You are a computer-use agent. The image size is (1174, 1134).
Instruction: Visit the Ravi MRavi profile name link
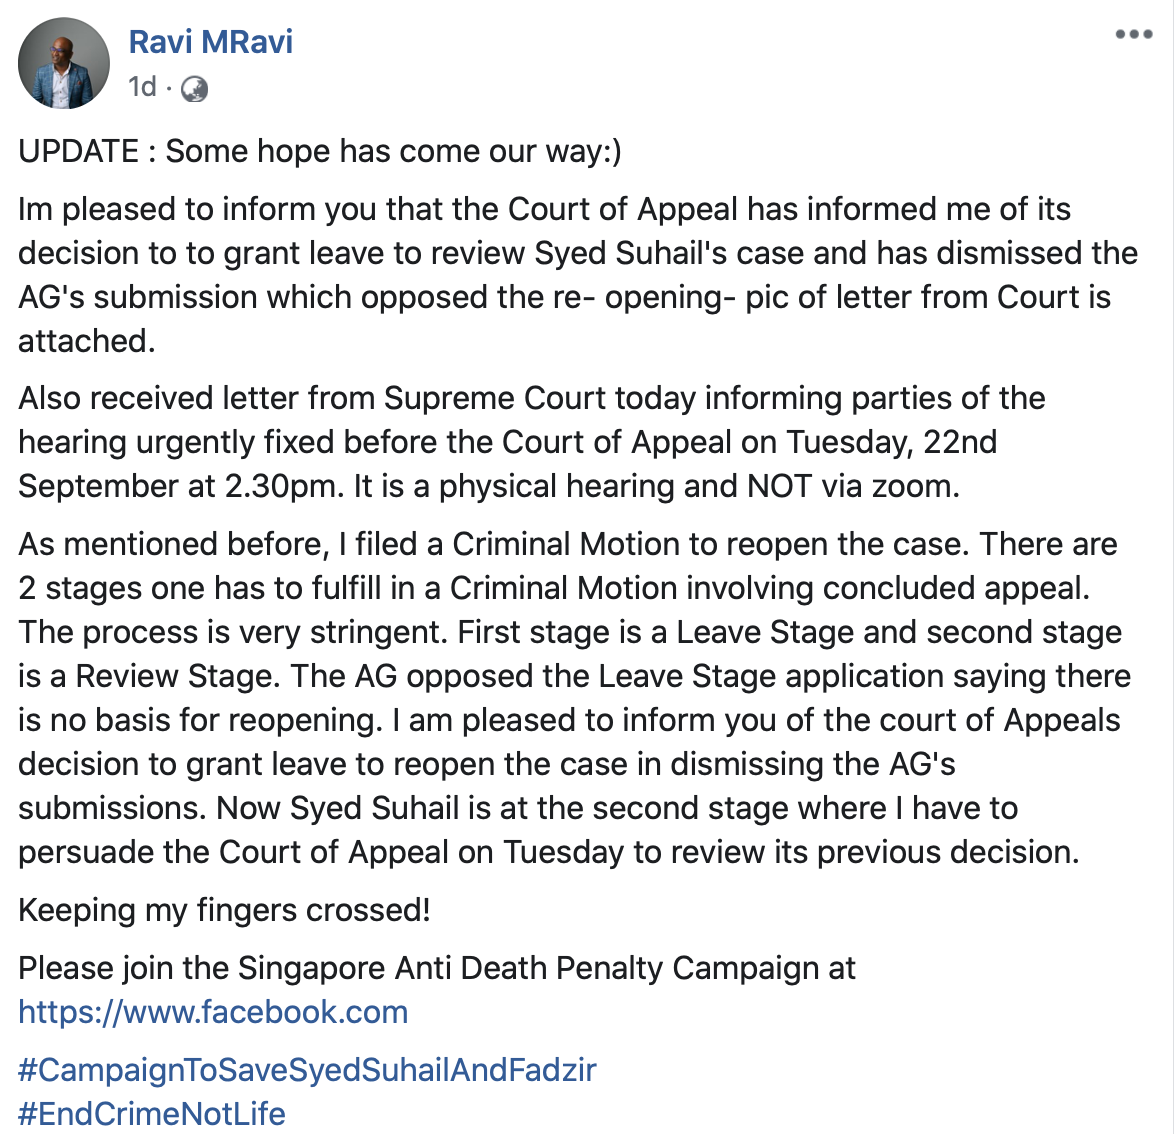(x=211, y=42)
